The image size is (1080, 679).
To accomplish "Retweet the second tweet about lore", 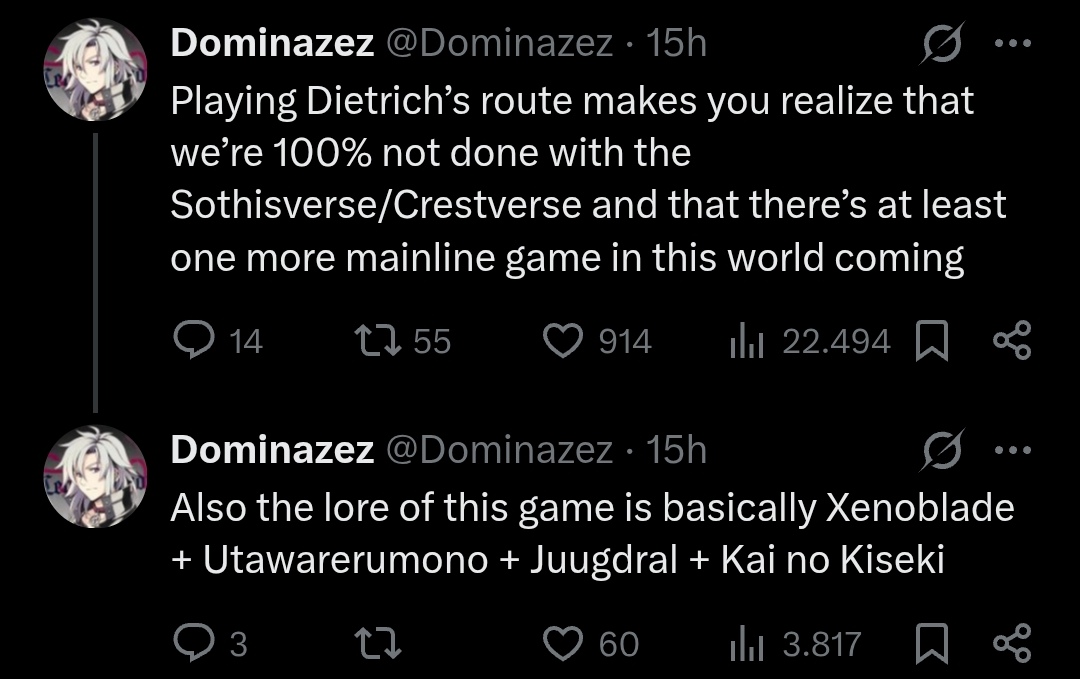I will [x=377, y=643].
